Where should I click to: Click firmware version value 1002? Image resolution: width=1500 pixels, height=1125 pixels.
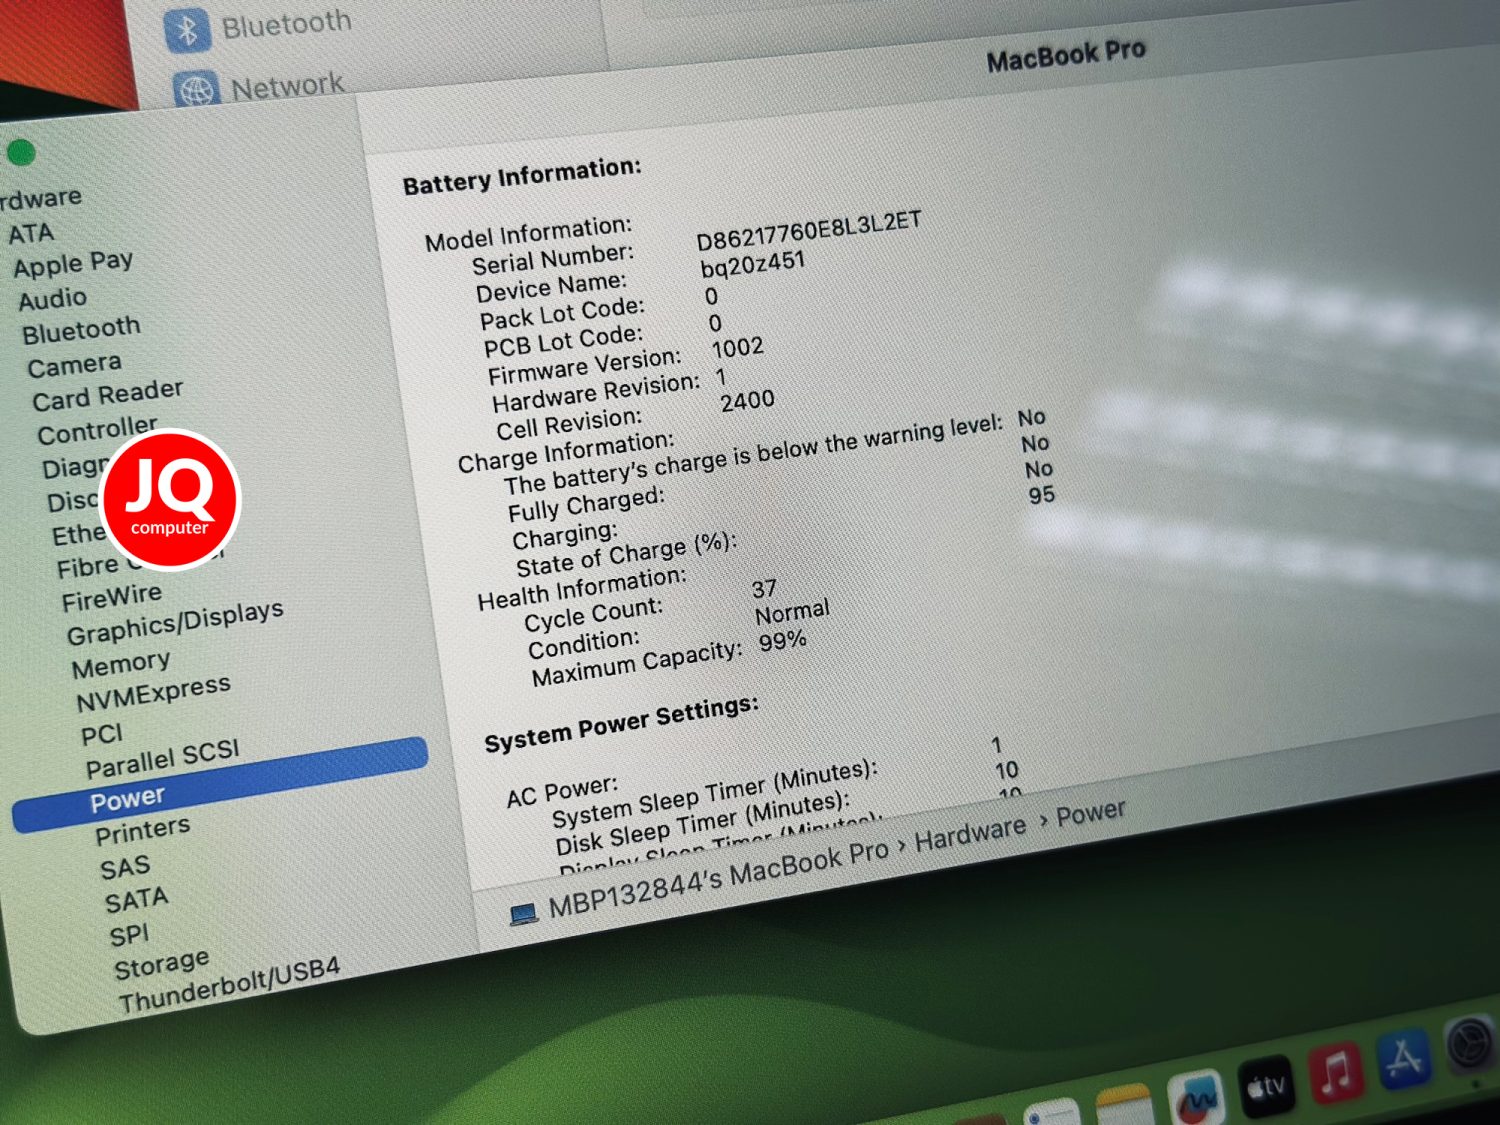(x=737, y=348)
